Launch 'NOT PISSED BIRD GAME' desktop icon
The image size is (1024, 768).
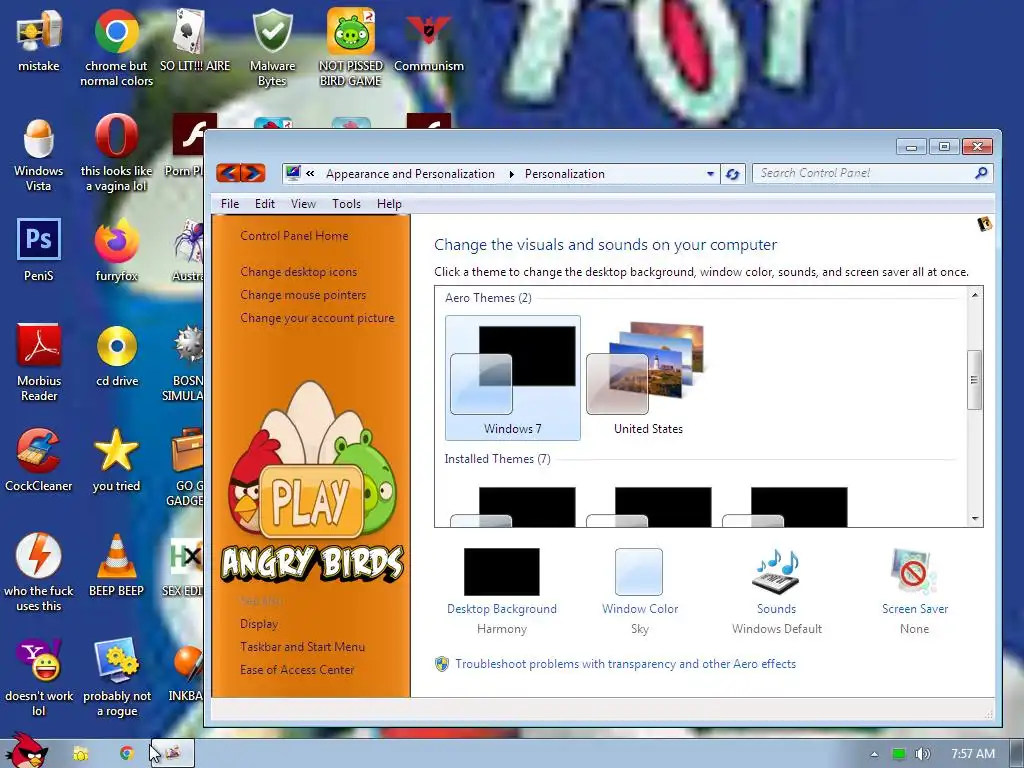351,47
